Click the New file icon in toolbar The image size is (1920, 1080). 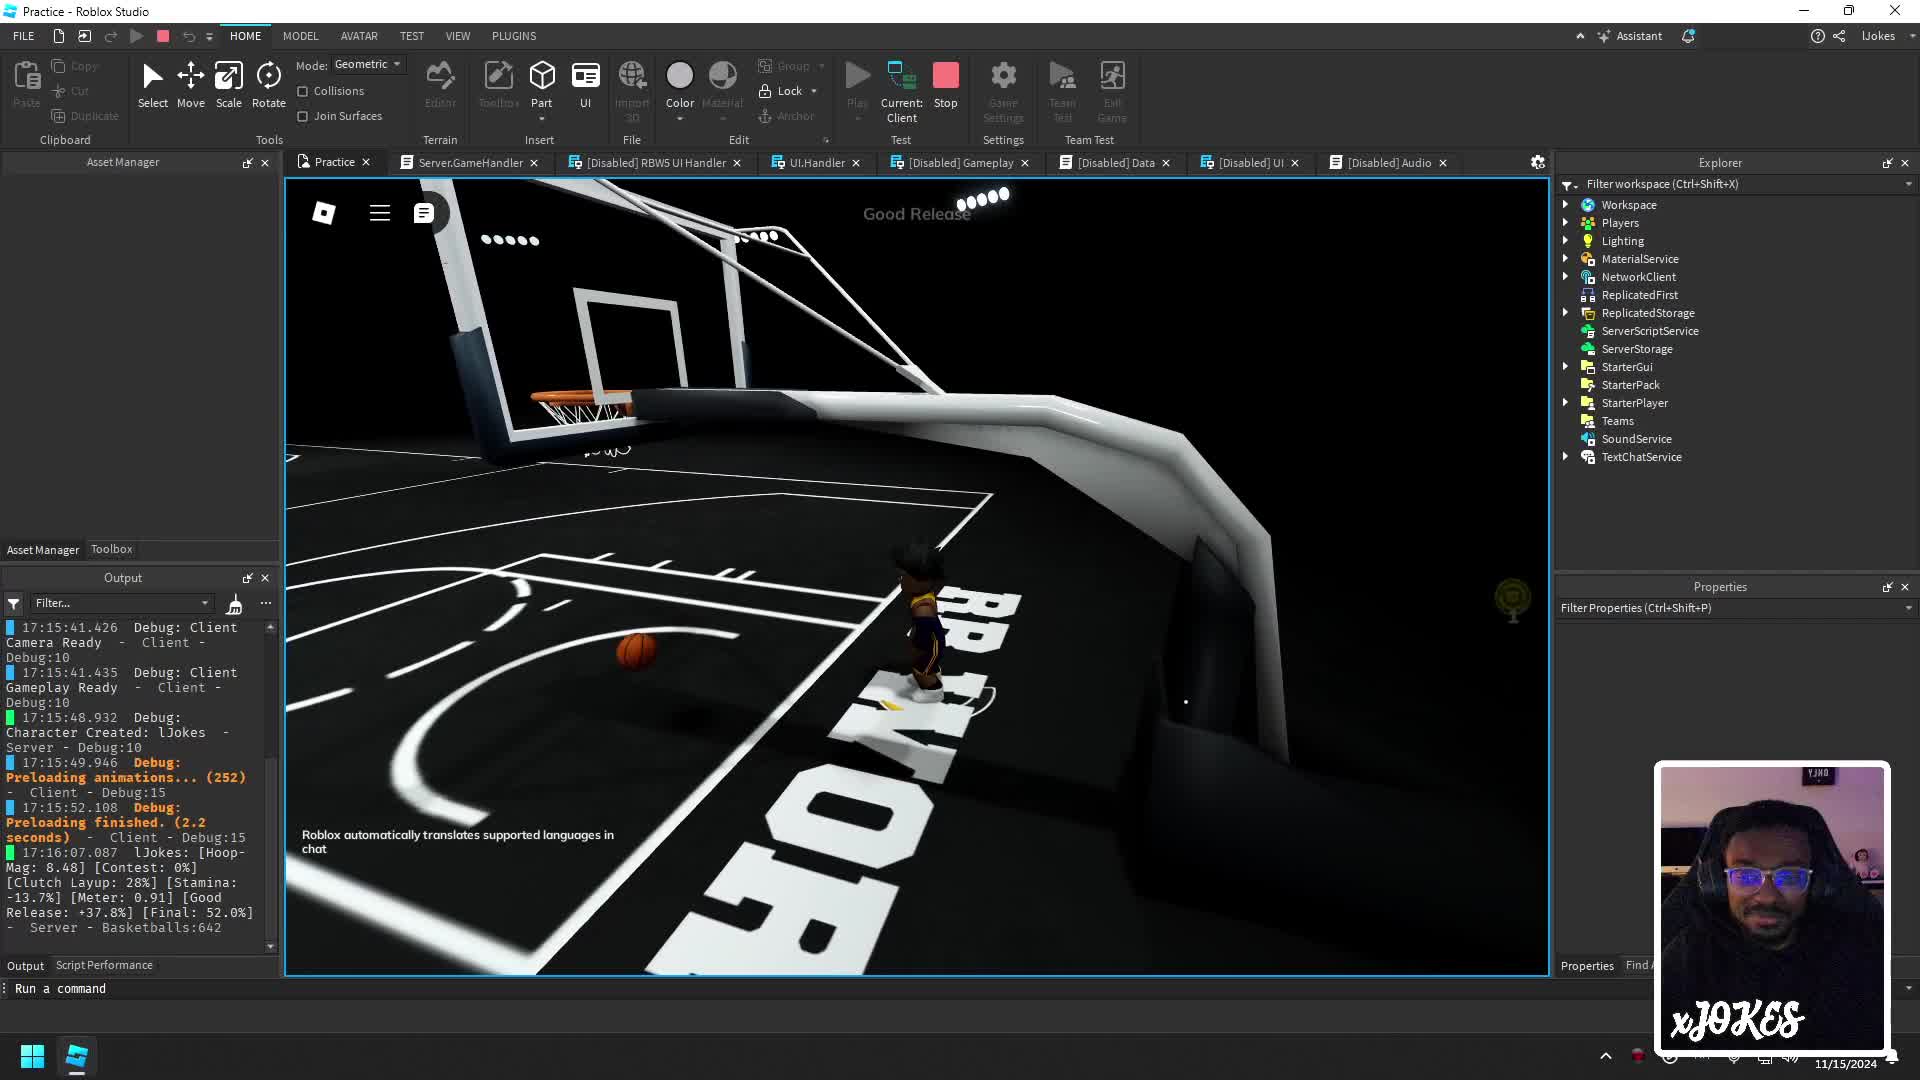point(58,36)
